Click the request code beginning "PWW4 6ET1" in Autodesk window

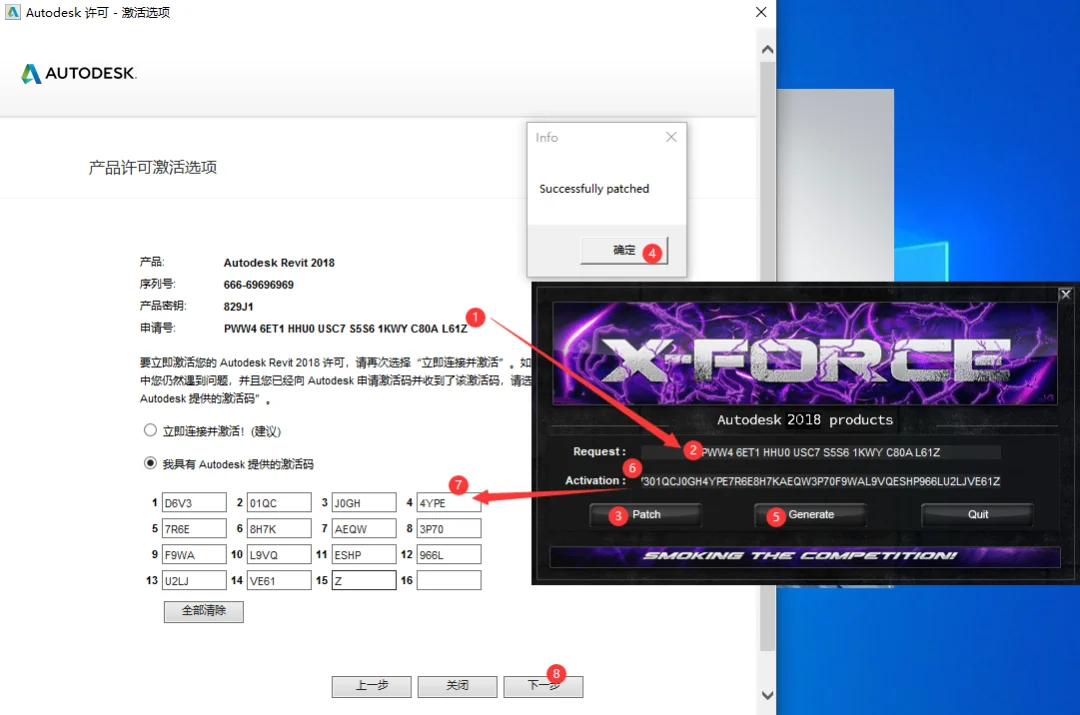[x=345, y=329]
